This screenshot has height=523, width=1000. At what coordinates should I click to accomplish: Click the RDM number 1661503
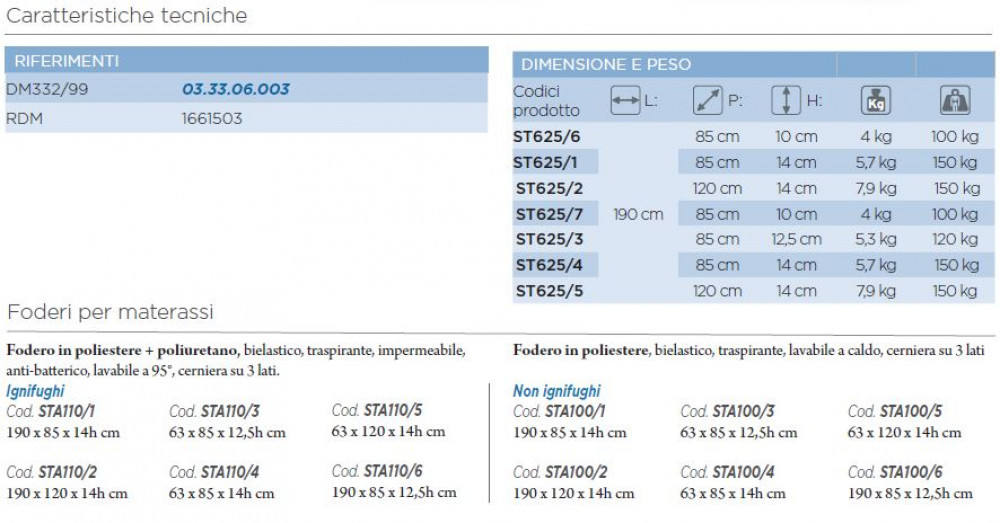click(x=212, y=119)
